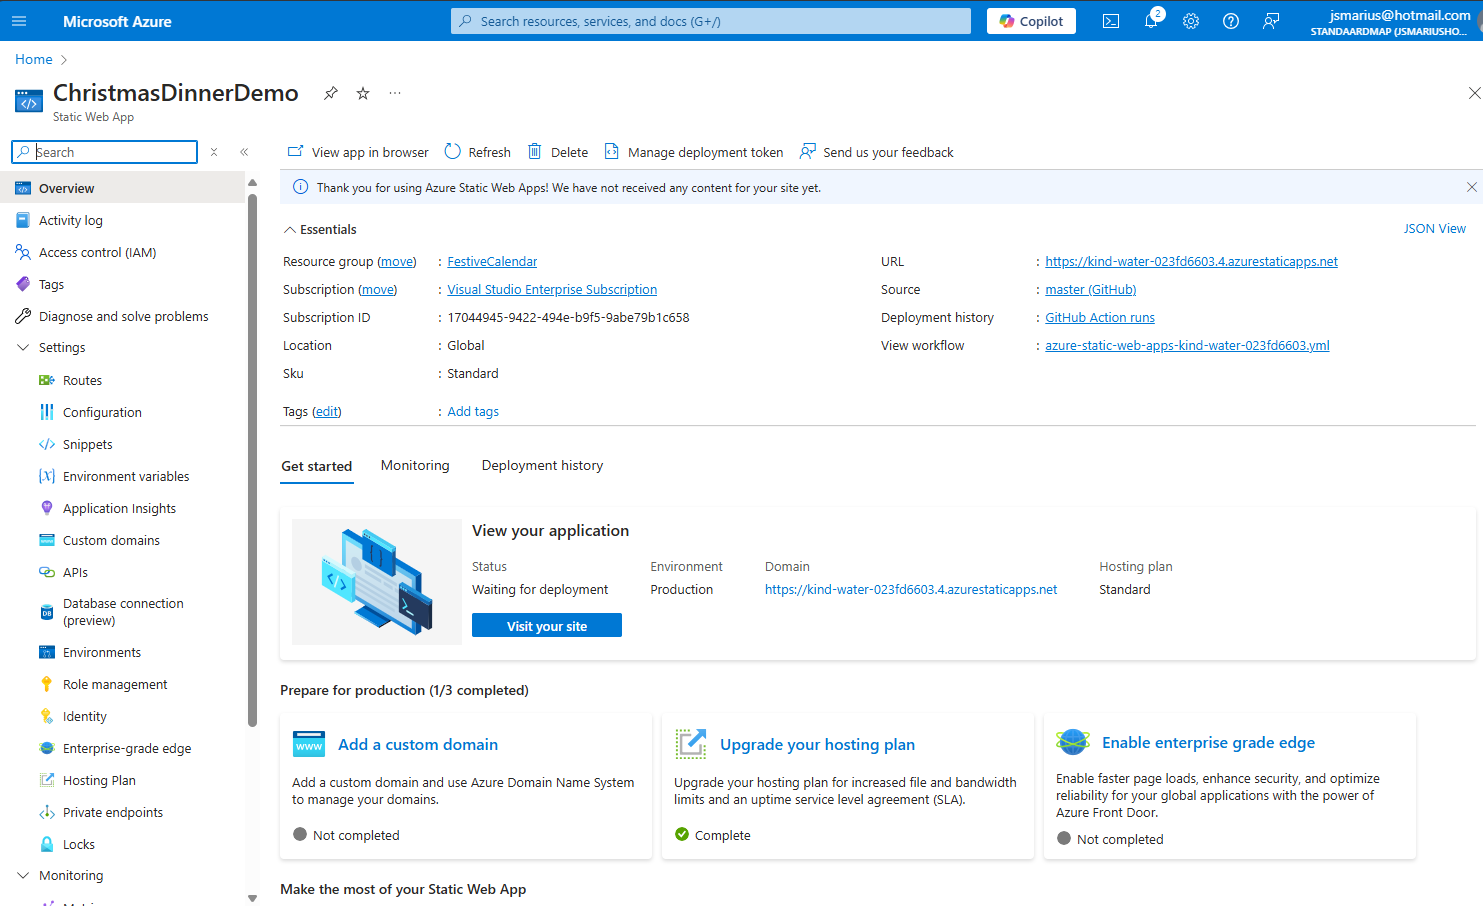
Task: Open the more options ellipsis beside the title
Action: [x=395, y=93]
